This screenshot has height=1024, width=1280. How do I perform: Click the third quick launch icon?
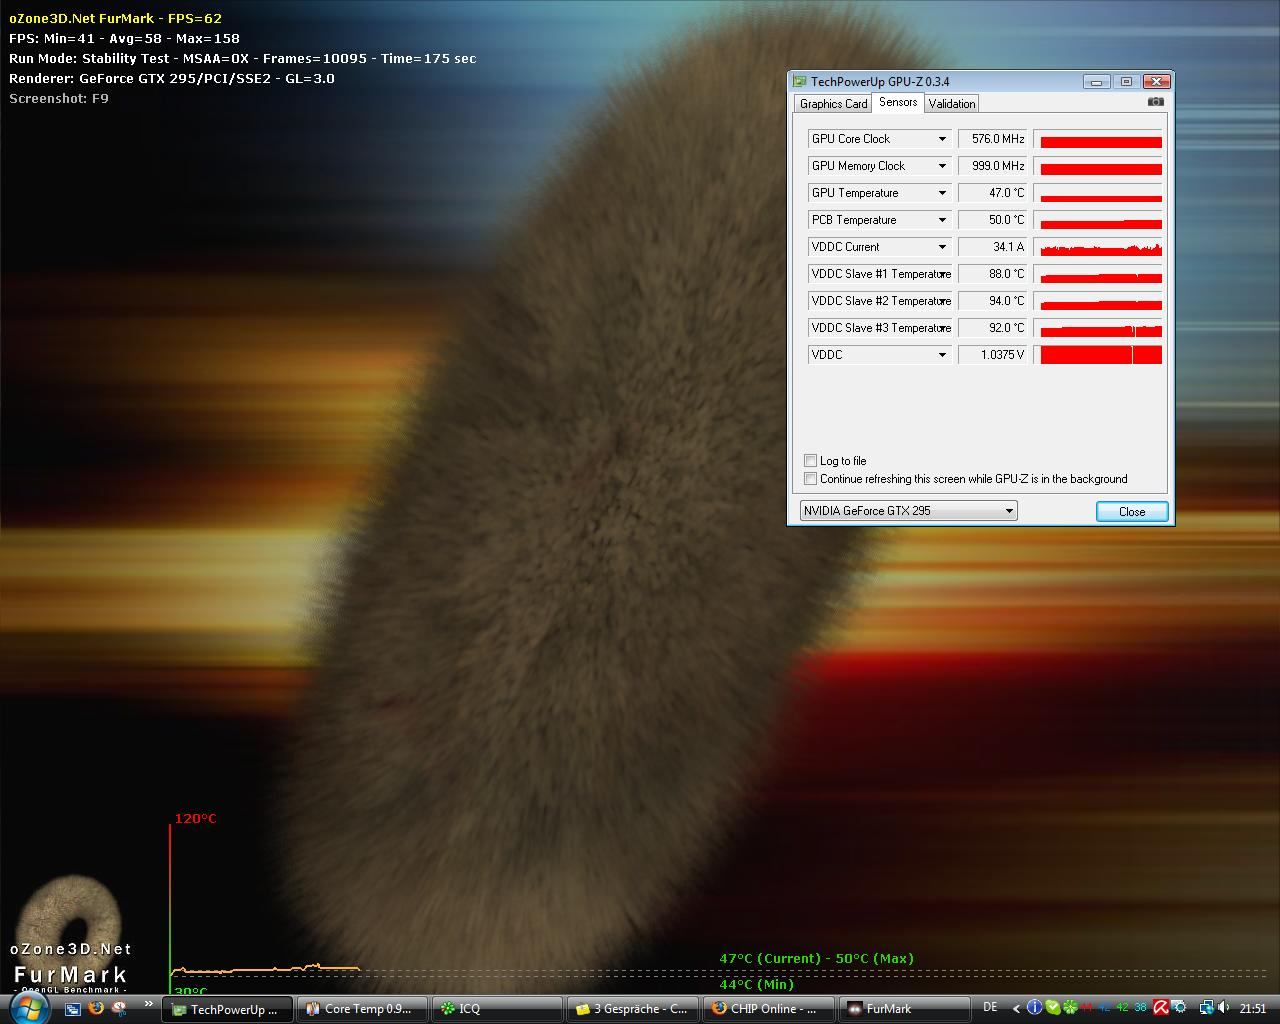click(x=119, y=1009)
